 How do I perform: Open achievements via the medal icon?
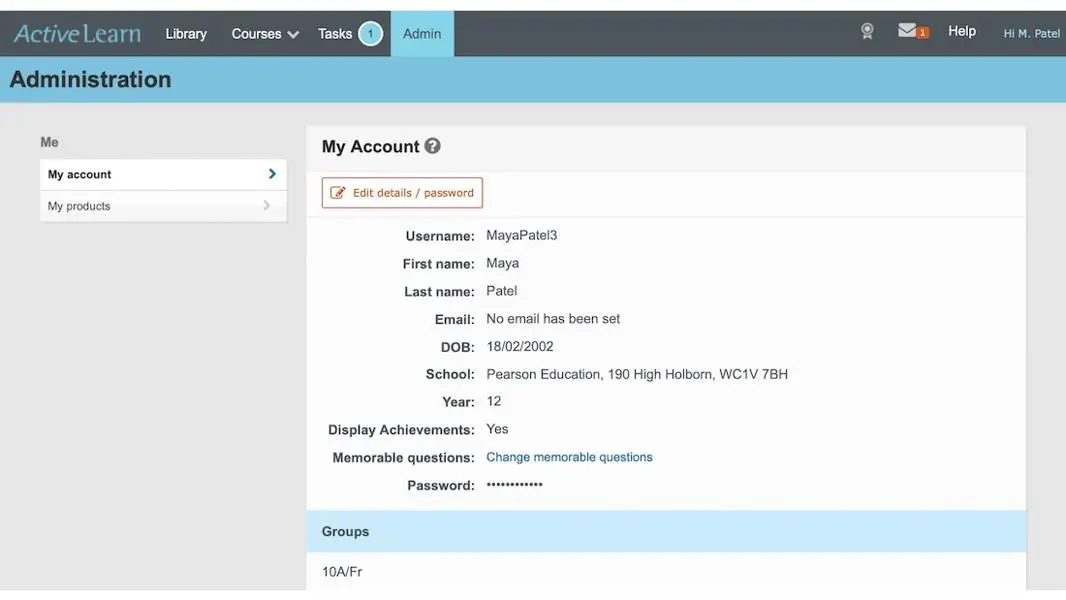point(866,31)
